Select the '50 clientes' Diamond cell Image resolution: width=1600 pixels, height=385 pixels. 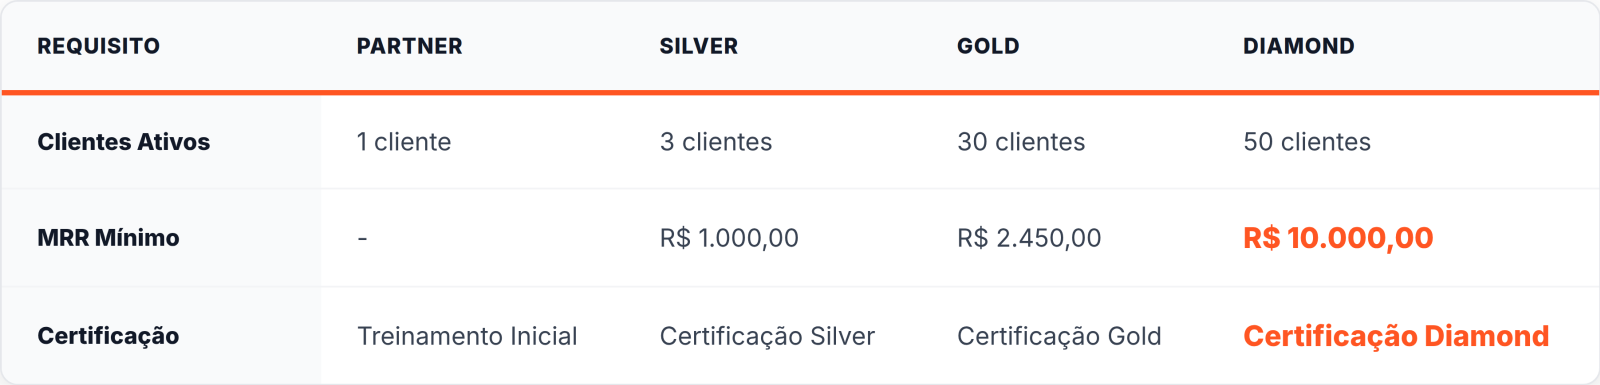click(1307, 142)
